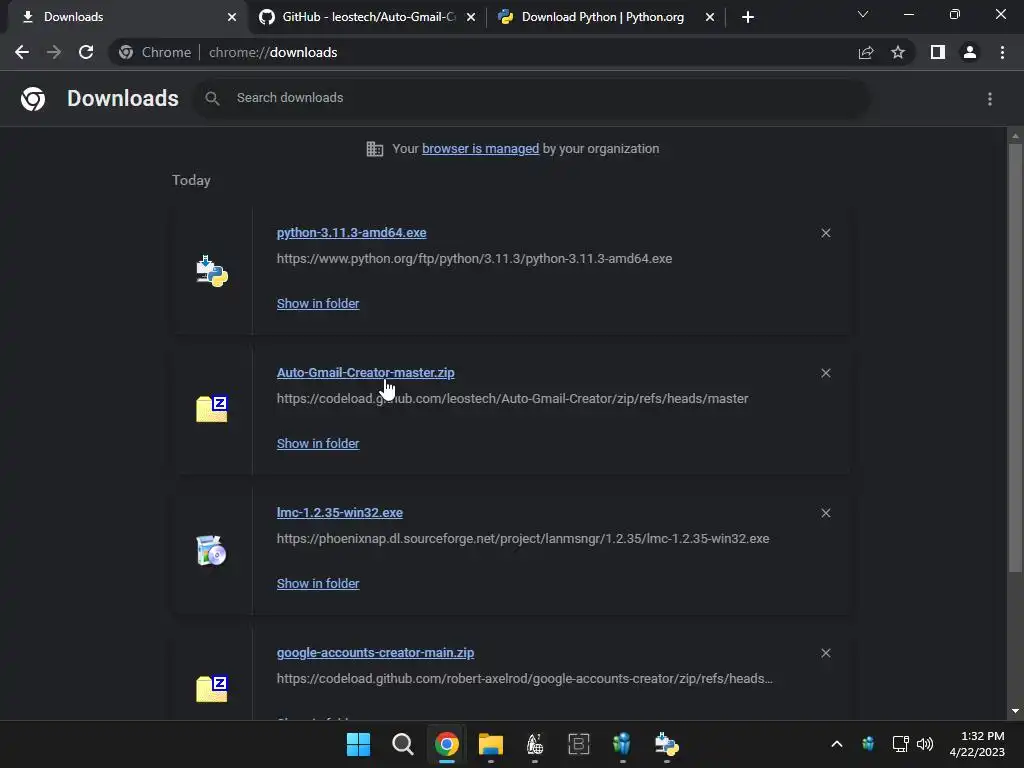Click the sourceforge lanmsngr URL text
Image resolution: width=1024 pixels, height=768 pixels.
(x=523, y=539)
